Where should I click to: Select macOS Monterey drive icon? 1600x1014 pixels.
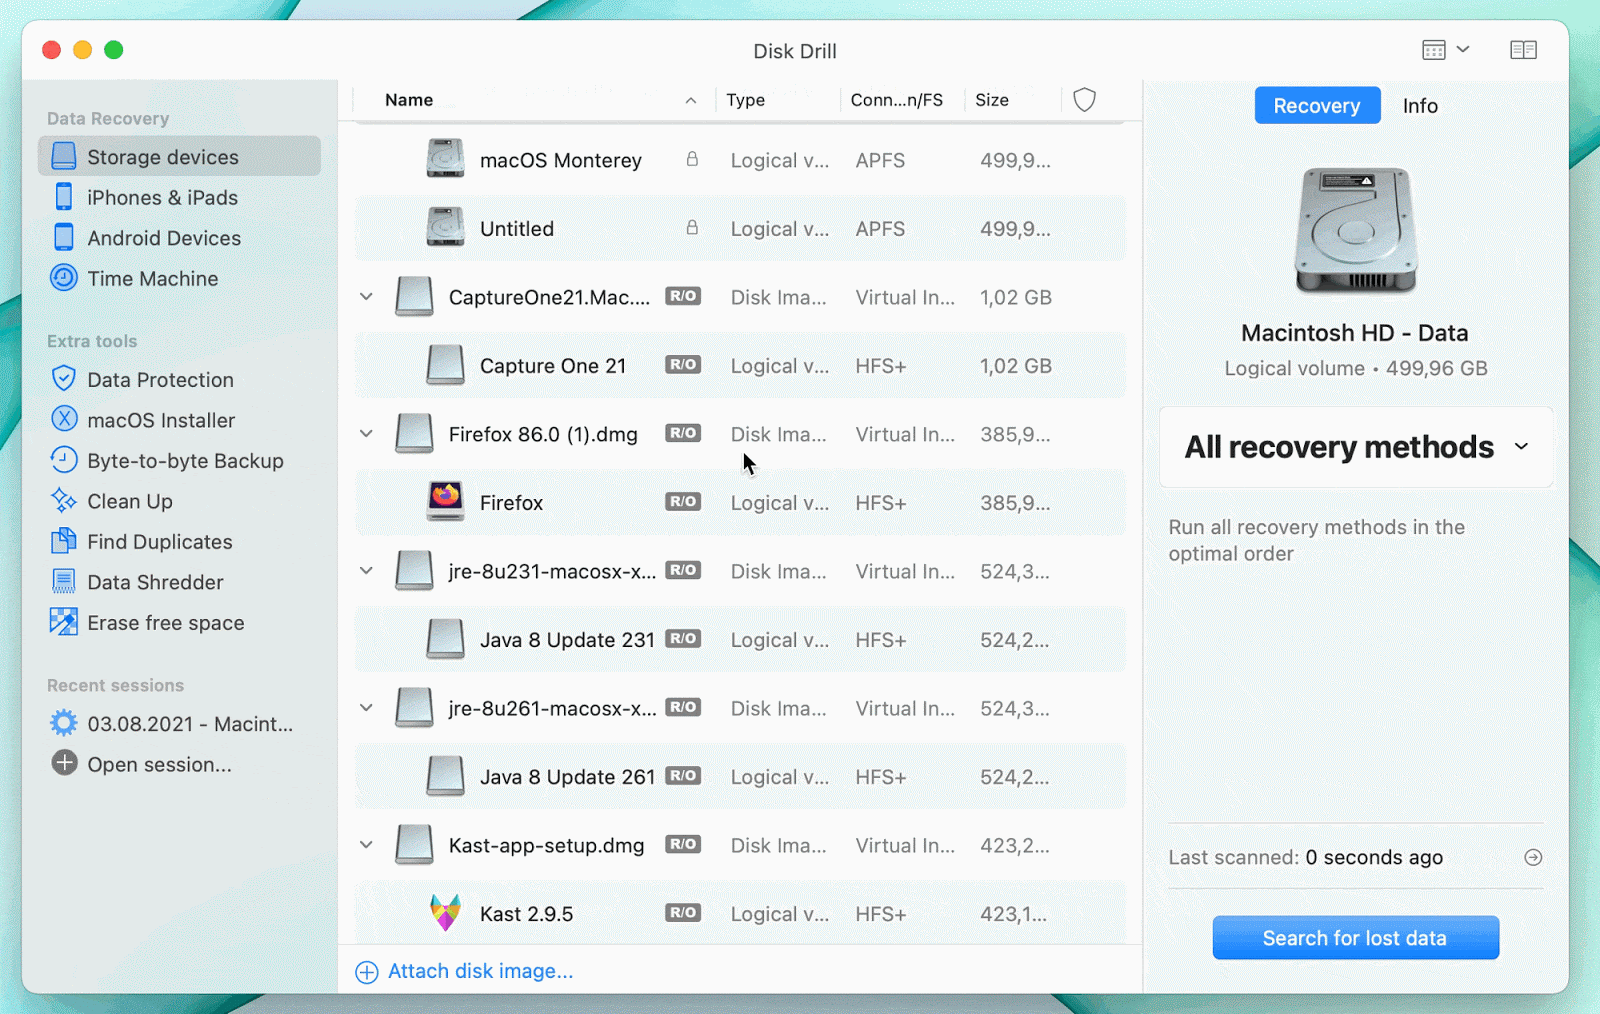(445, 159)
